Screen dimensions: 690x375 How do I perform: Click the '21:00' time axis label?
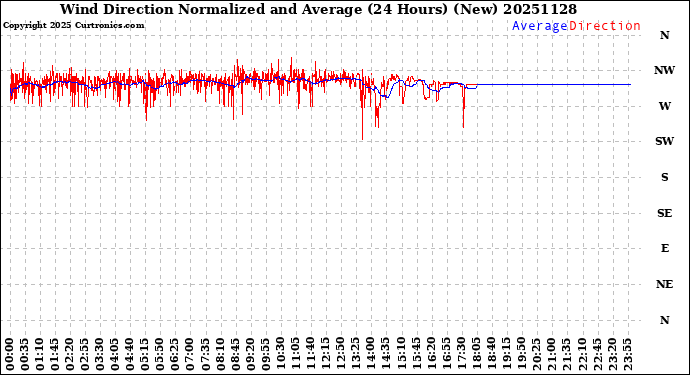[x=551, y=355]
